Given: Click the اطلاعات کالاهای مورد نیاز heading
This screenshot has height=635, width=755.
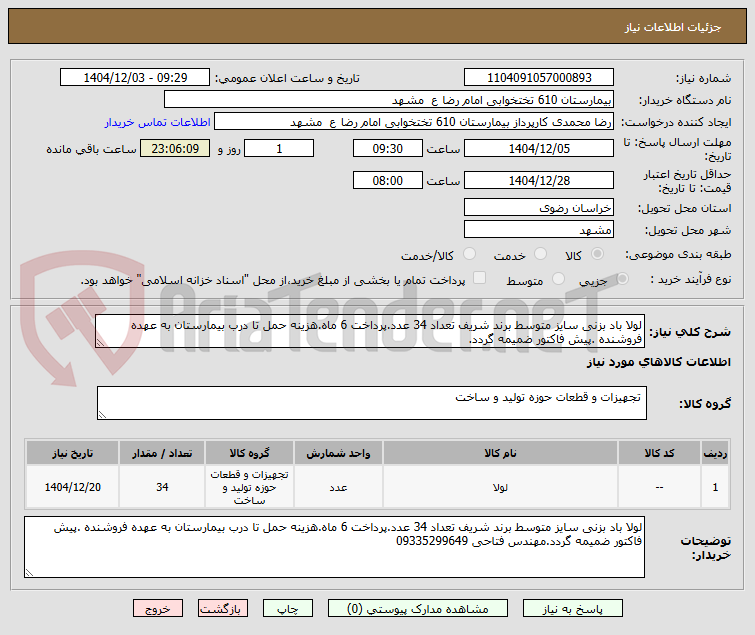Looking at the screenshot, I should [659, 362].
